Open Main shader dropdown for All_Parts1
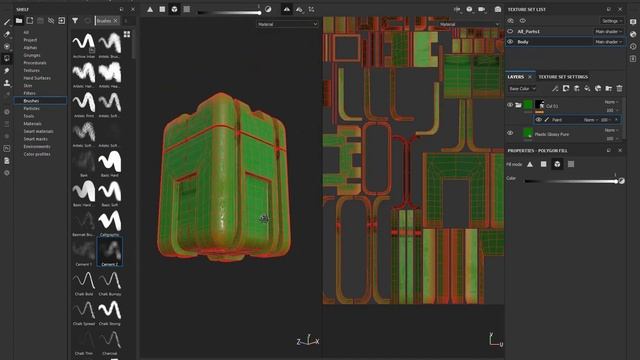The width and height of the screenshot is (640, 360). [x=608, y=31]
